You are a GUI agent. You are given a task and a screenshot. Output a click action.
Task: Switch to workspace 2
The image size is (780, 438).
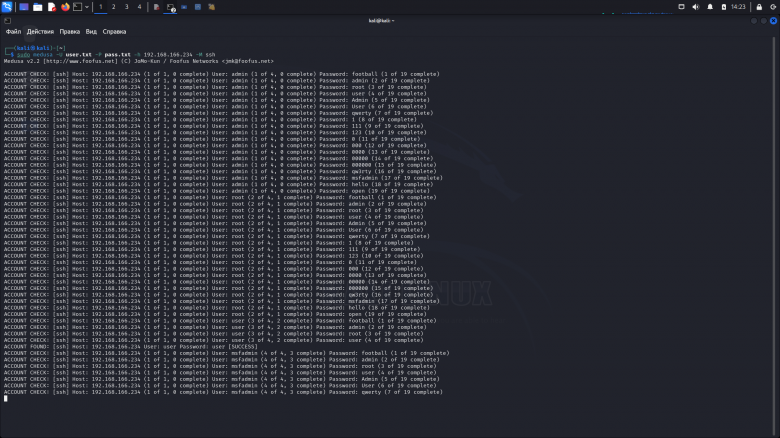point(113,7)
